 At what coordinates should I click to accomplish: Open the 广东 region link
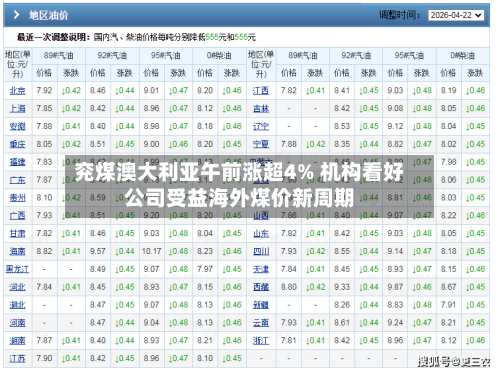18,180
